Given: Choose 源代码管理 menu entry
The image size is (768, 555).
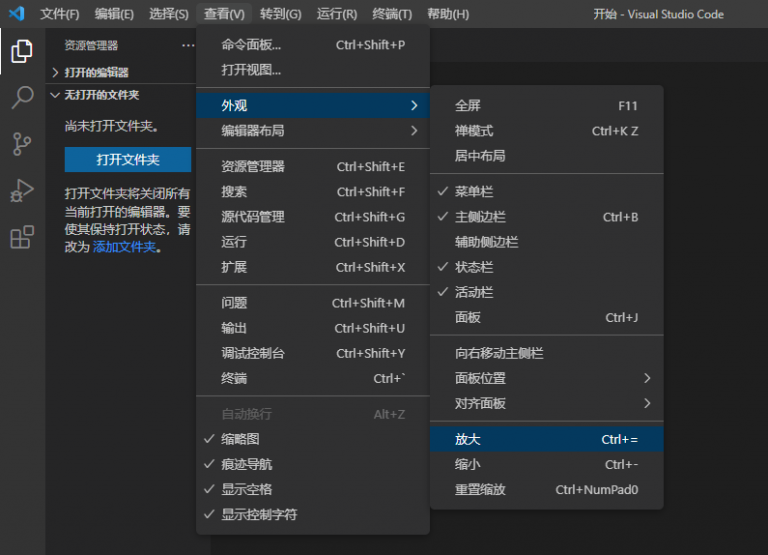Looking at the screenshot, I should pos(313,217).
